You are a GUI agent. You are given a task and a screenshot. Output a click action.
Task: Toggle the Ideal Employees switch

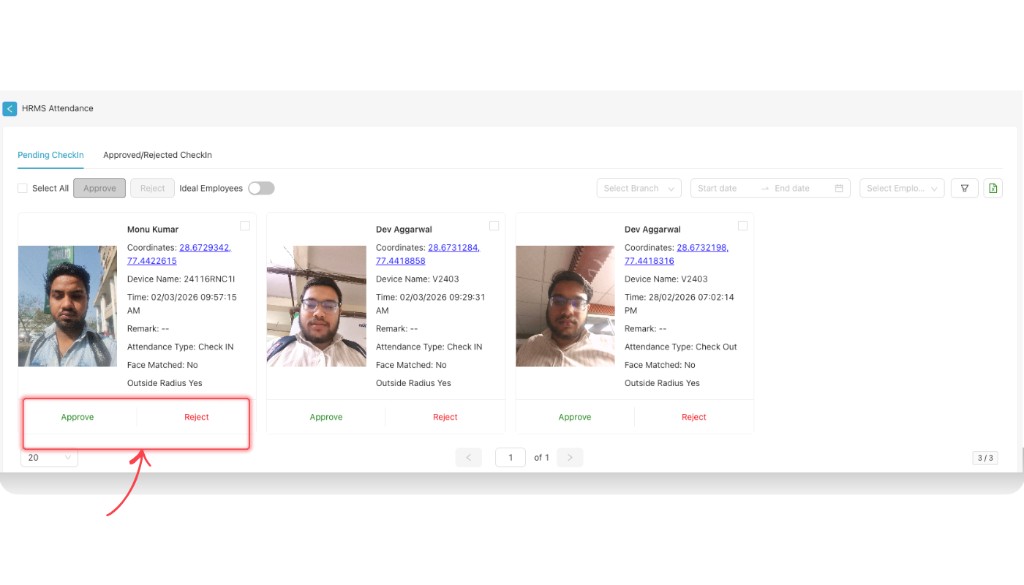click(261, 188)
